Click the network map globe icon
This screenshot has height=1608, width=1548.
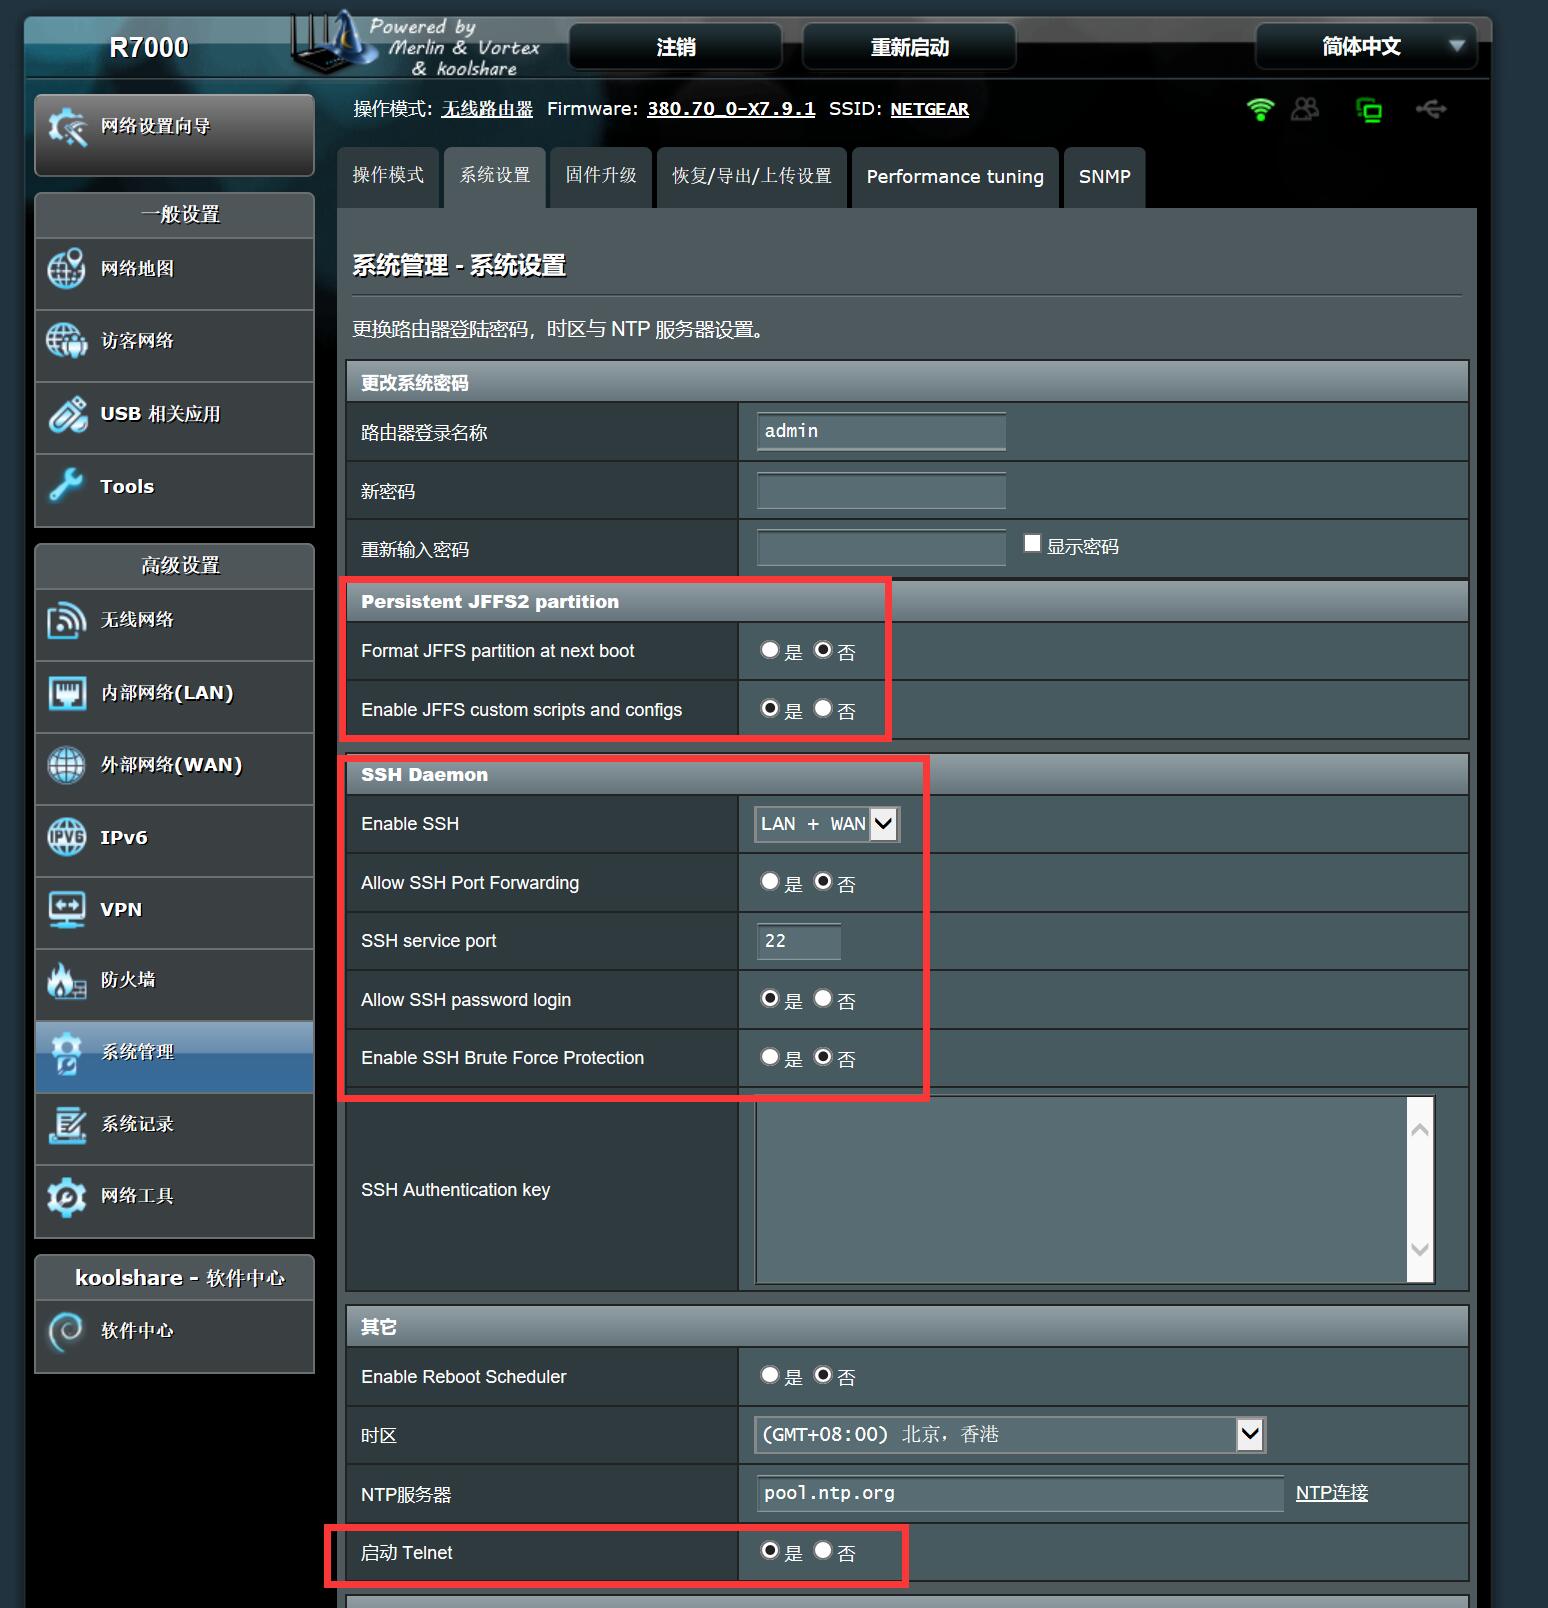tap(67, 268)
